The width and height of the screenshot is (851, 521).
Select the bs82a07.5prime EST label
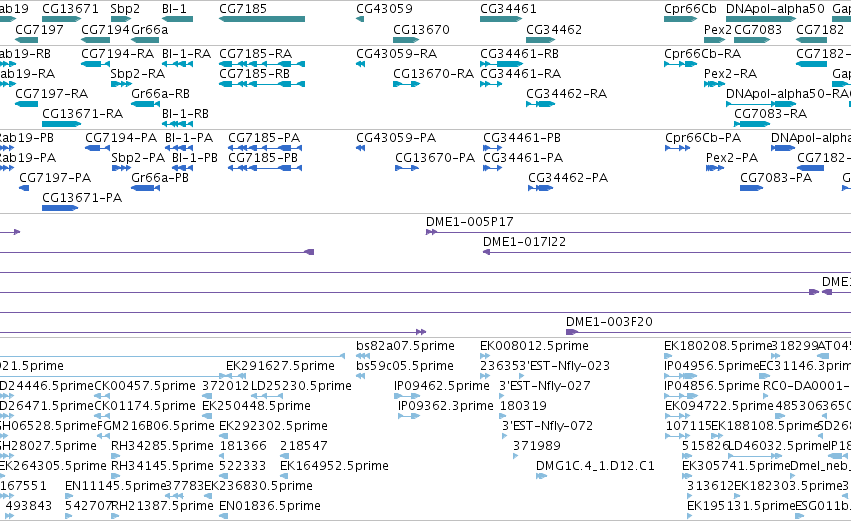405,346
